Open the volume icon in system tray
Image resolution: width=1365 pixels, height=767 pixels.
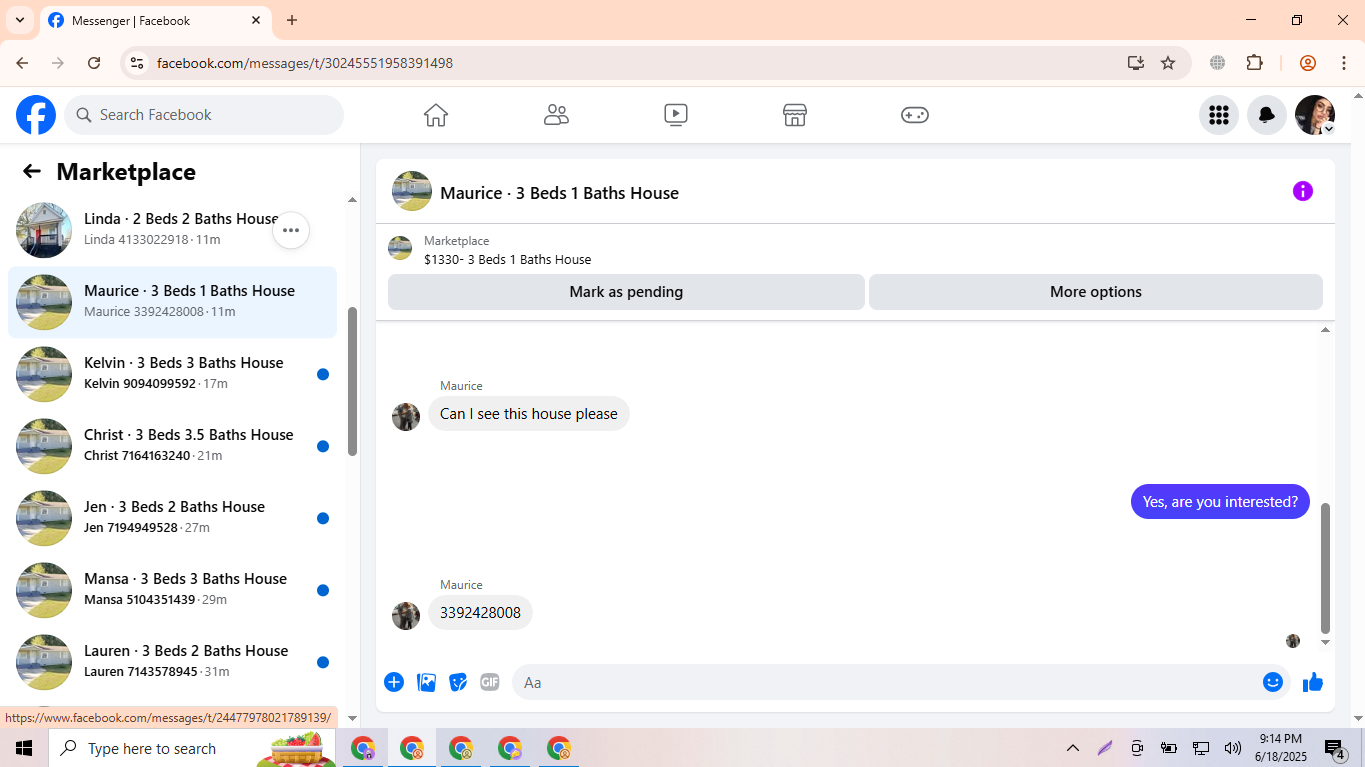click(x=1232, y=748)
